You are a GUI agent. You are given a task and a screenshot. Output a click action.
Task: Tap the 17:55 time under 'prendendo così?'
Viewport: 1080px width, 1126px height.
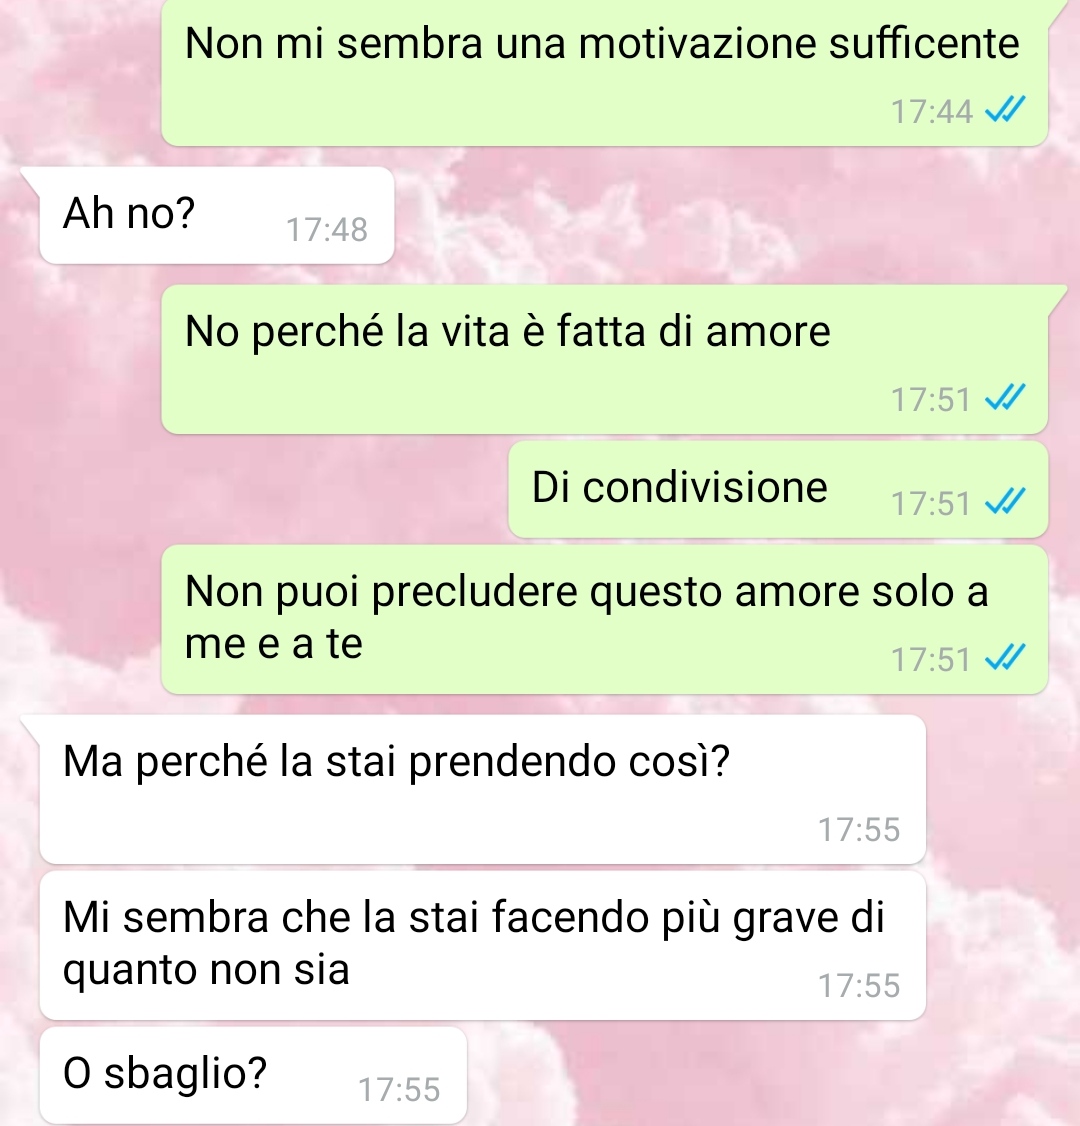click(x=859, y=829)
